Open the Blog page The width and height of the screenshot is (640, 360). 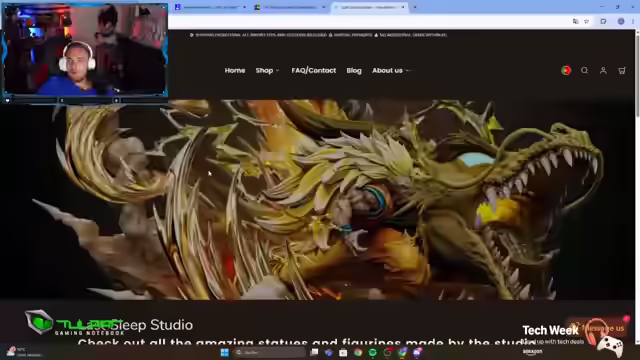(x=354, y=71)
